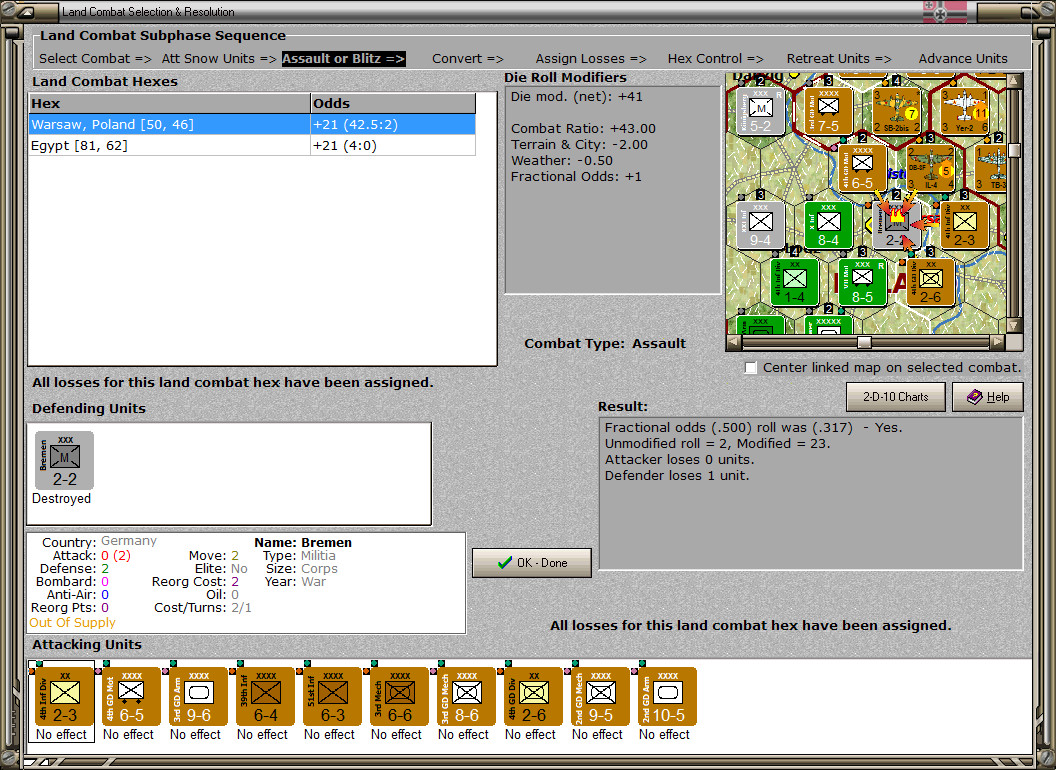Click Retreat Units subphase step
The height and width of the screenshot is (770, 1056).
tap(838, 59)
